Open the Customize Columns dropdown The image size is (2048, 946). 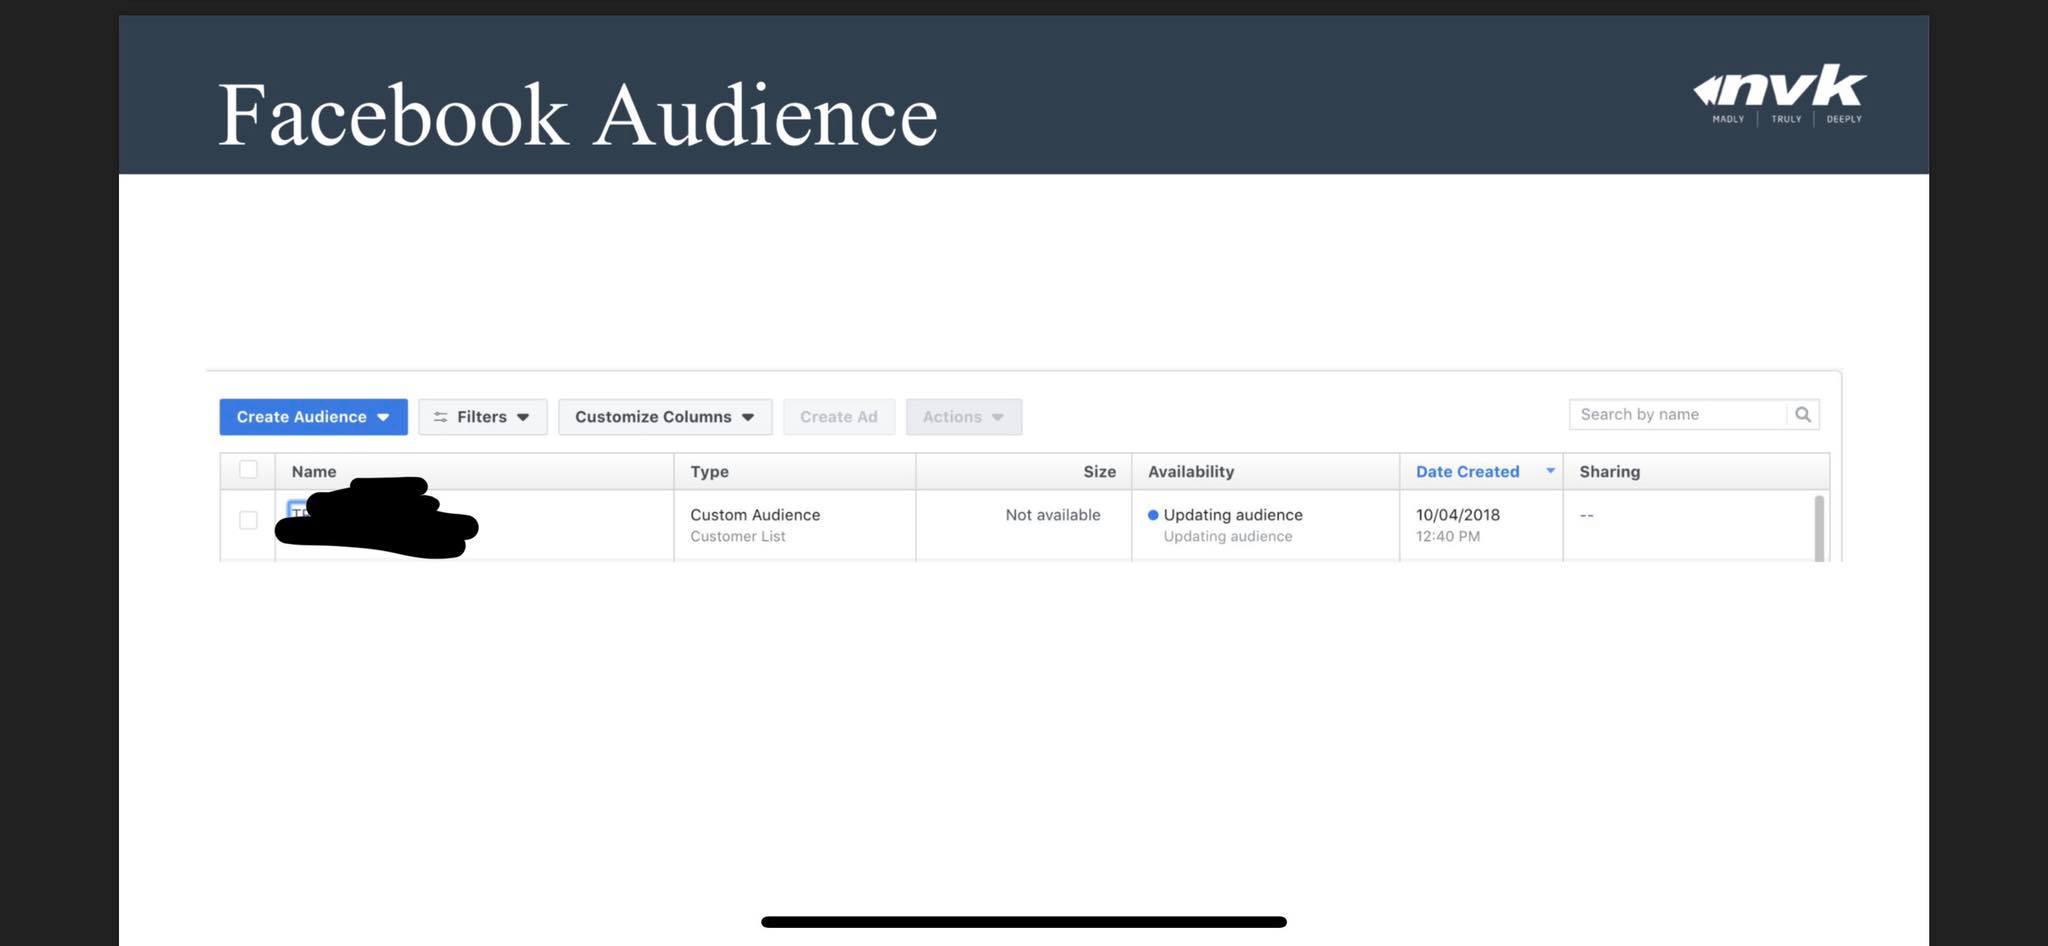click(x=665, y=417)
